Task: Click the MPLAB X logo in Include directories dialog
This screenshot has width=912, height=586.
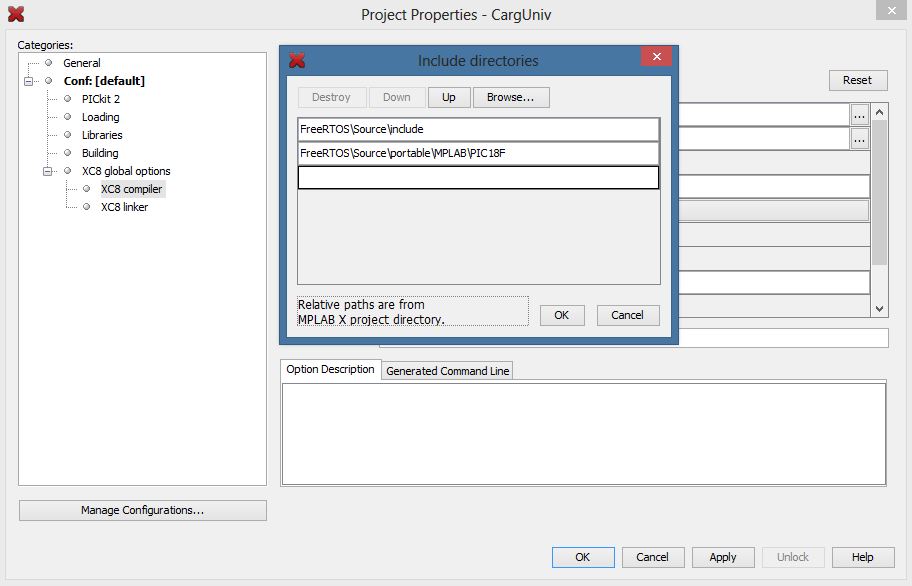Action: click(297, 60)
